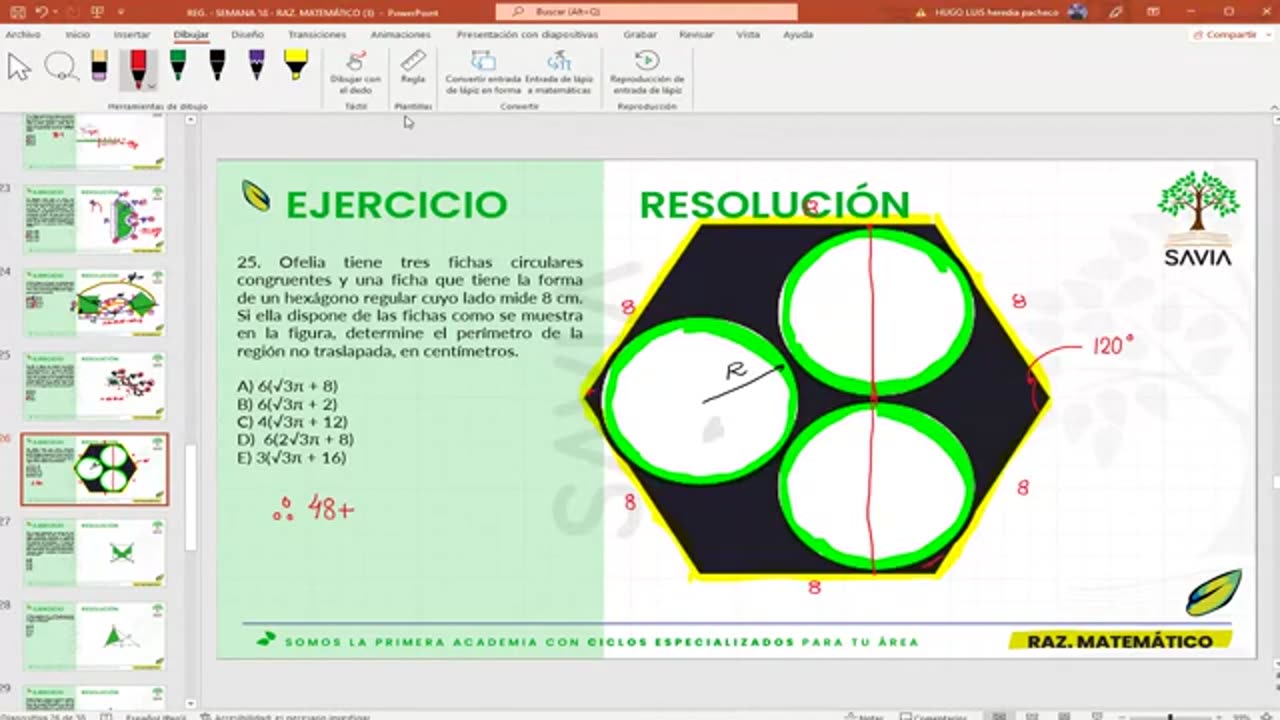The width and height of the screenshot is (1280, 720).
Task: Click the Compartir button
Action: tap(1225, 34)
